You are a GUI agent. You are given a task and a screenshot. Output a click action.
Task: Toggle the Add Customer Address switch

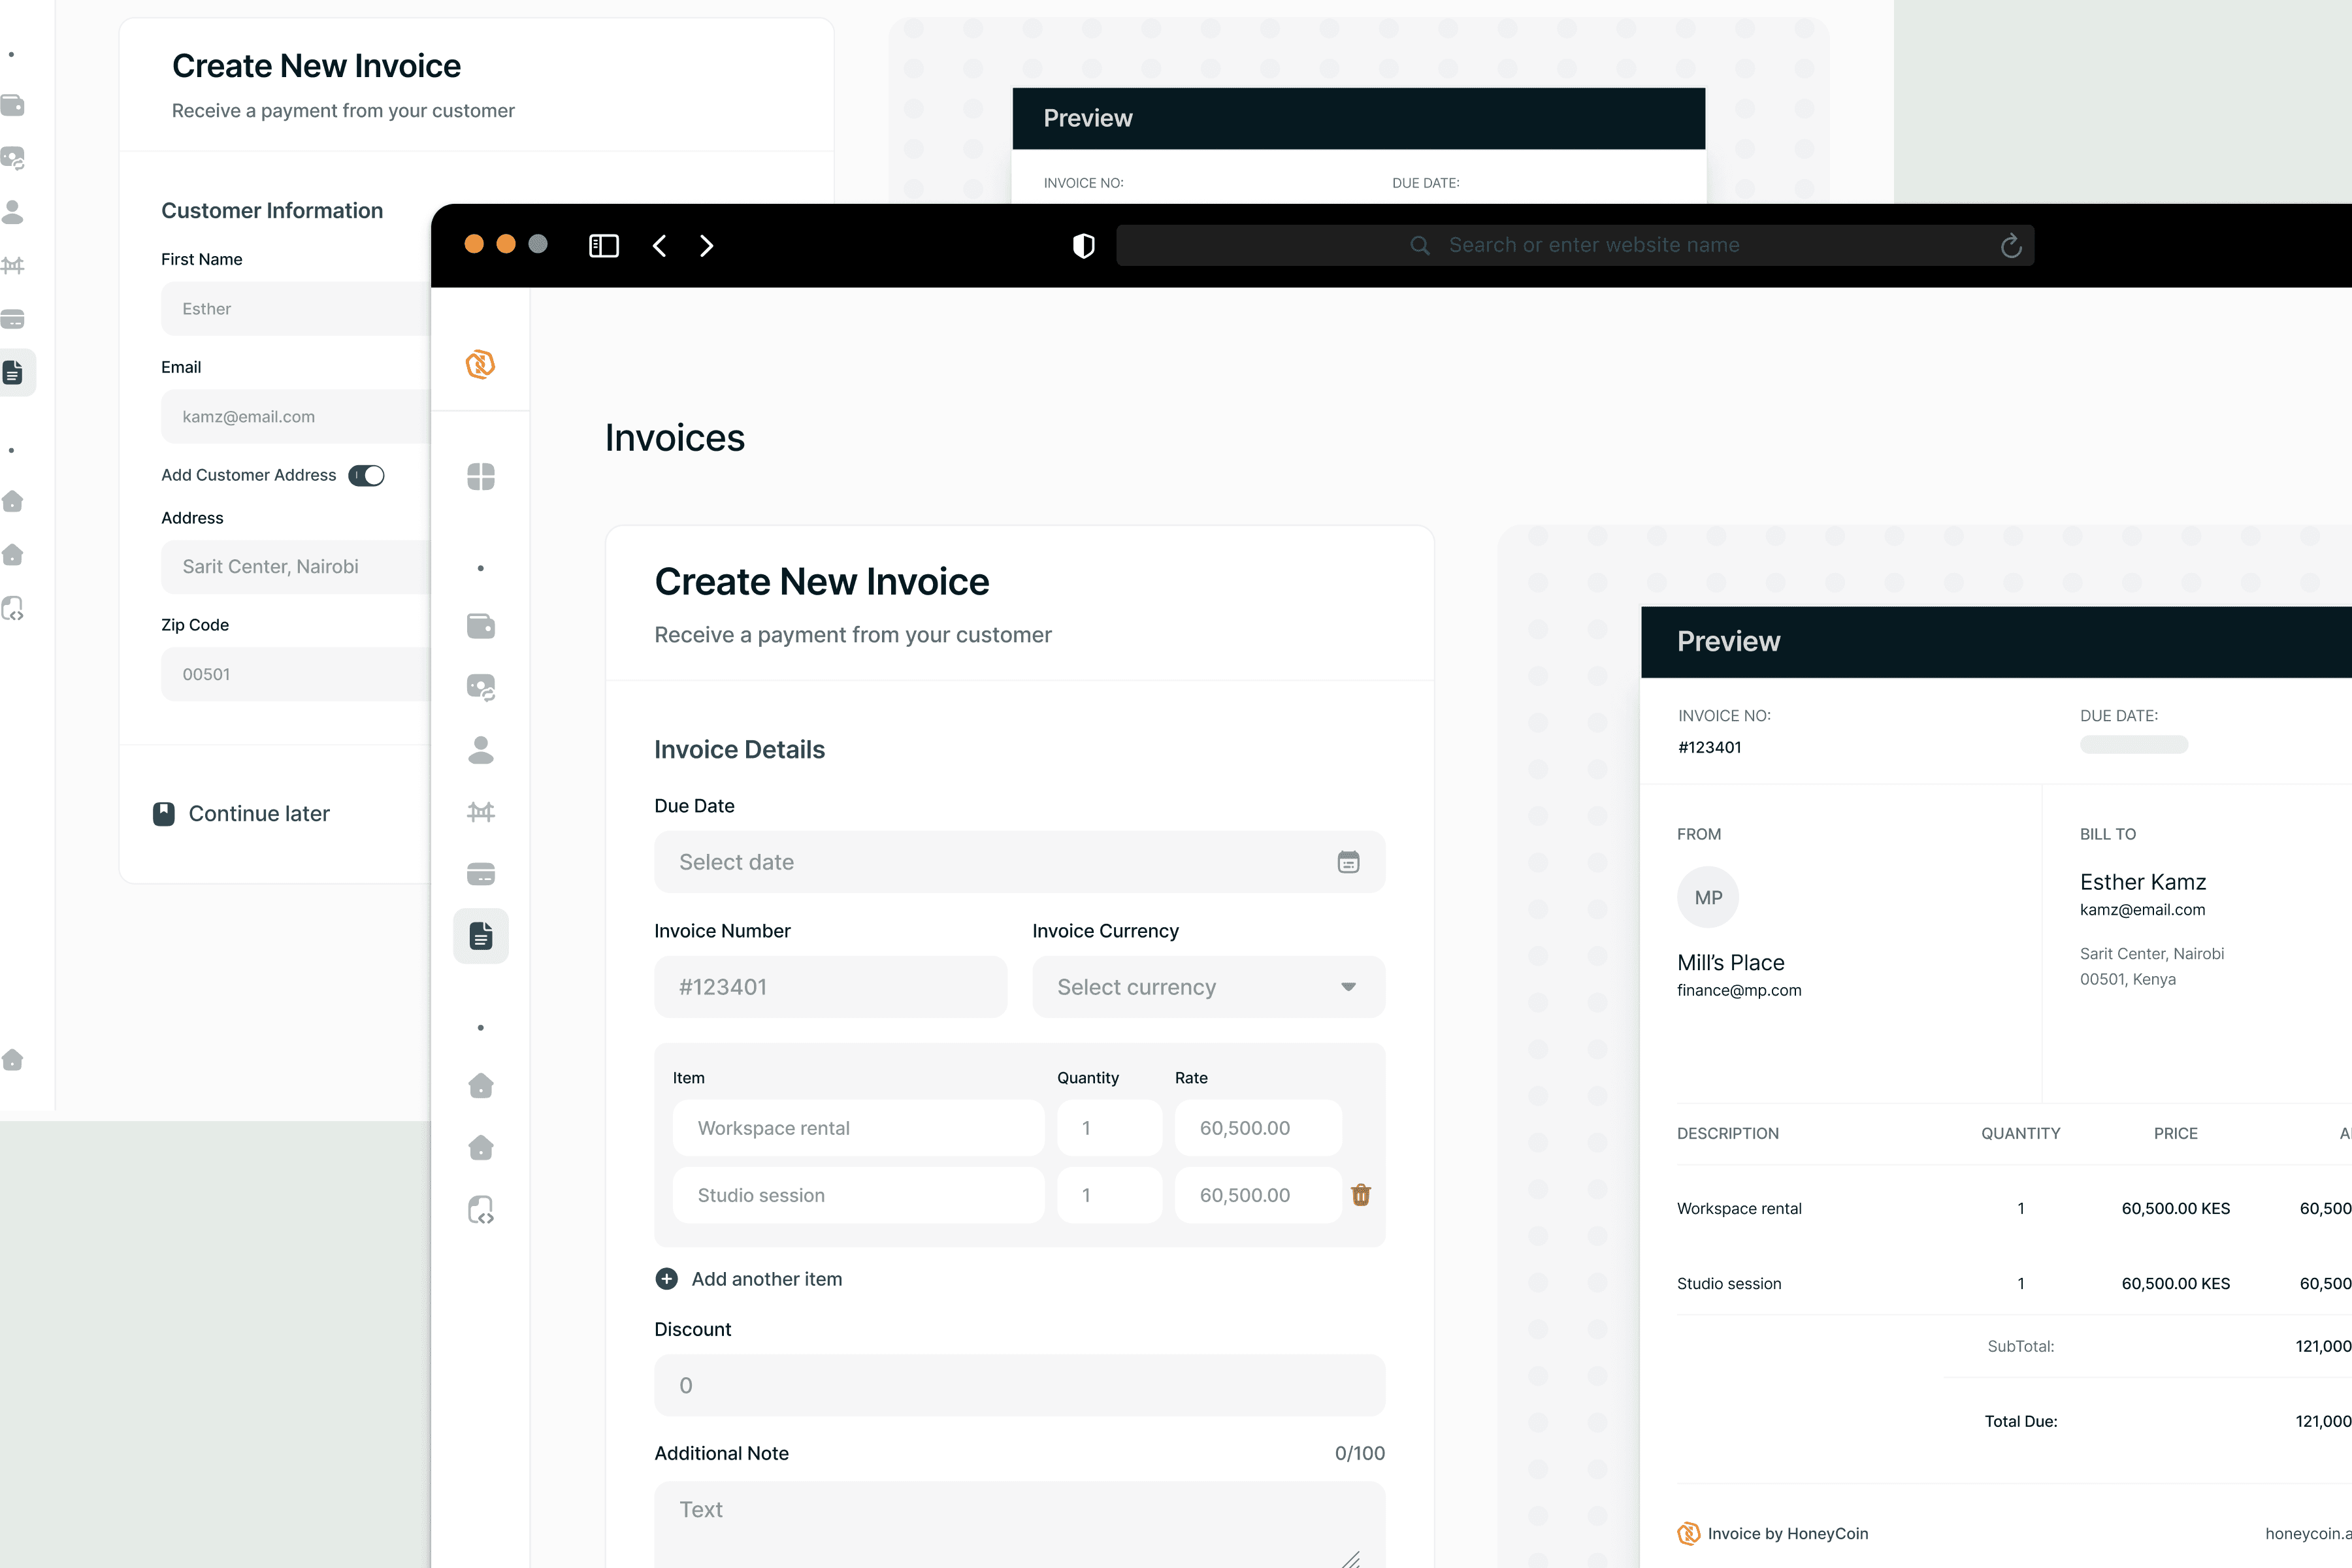366,476
